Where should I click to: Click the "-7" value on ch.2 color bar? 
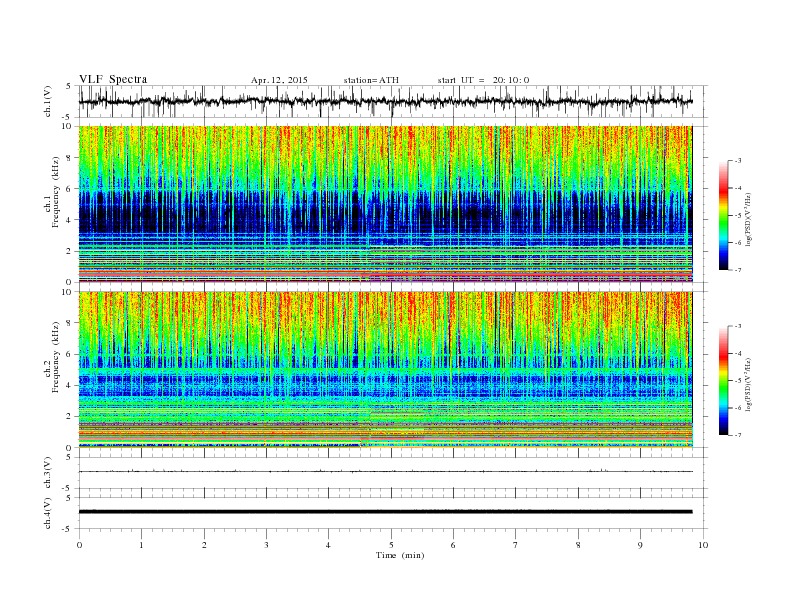(737, 435)
